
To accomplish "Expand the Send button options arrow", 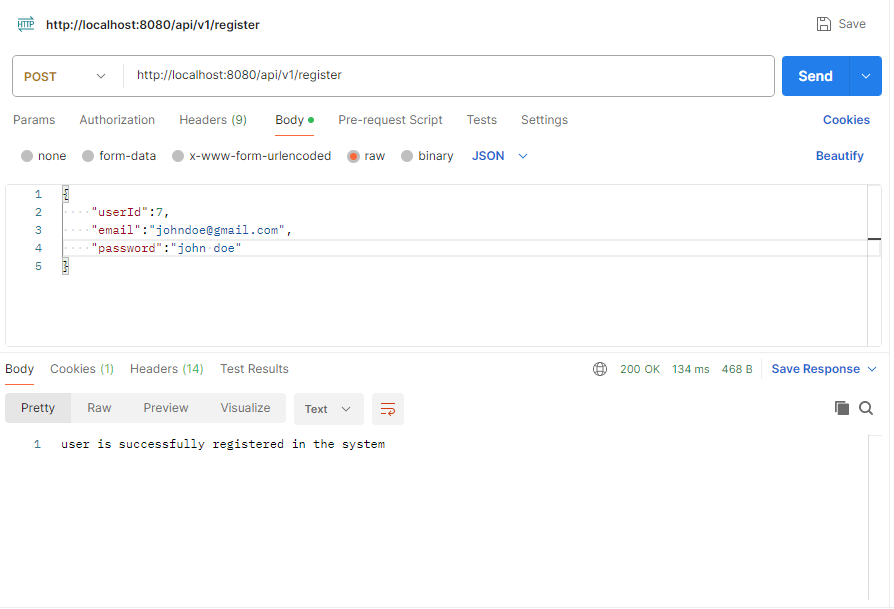I will [x=866, y=76].
